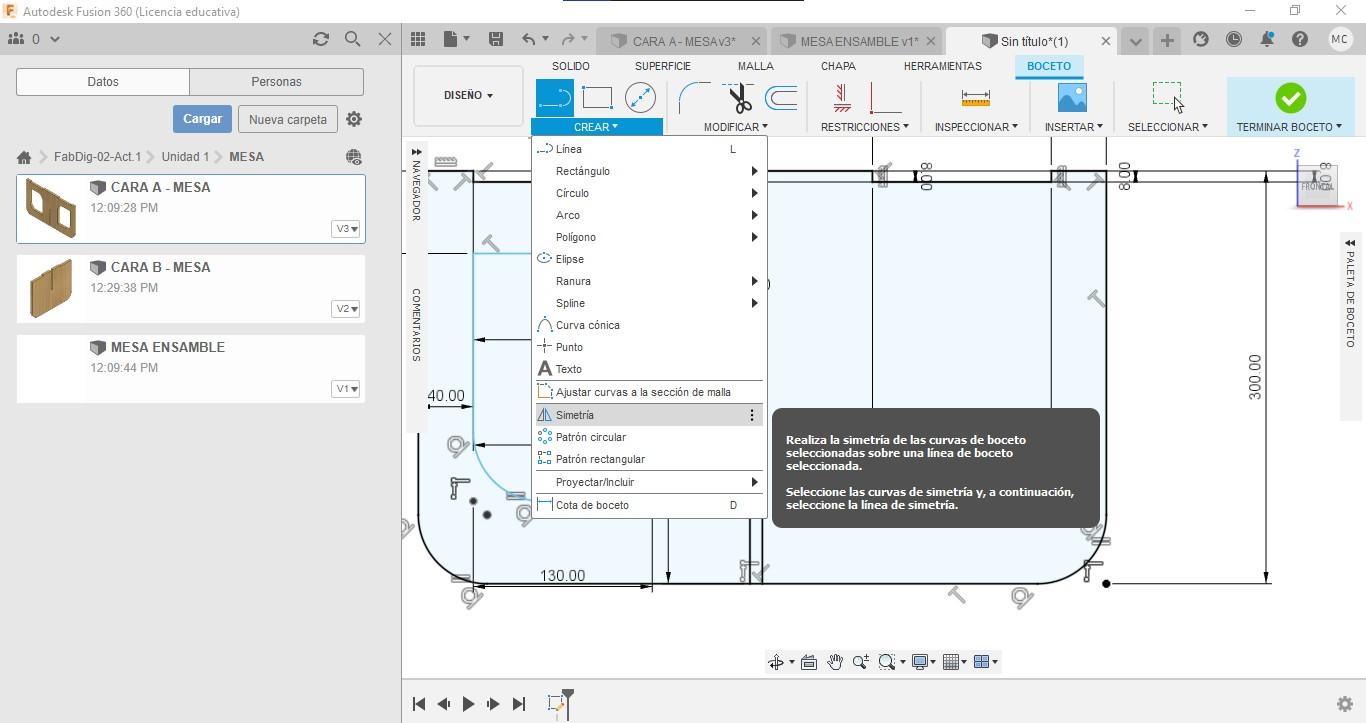Screen dimensions: 1366x723
Task: Open the Help question mark menu
Action: pos(1300,40)
